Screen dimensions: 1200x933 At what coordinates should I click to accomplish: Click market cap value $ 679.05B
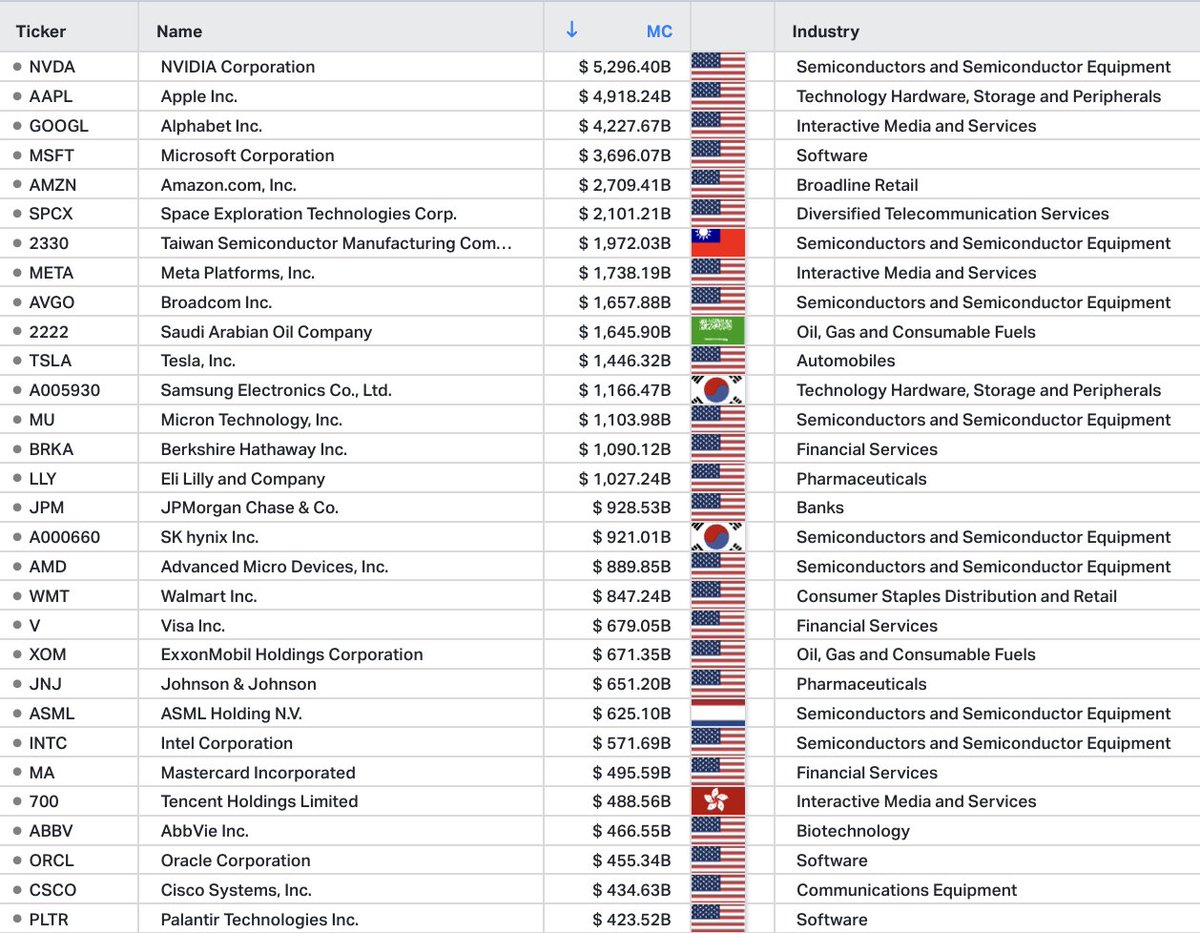pos(632,625)
